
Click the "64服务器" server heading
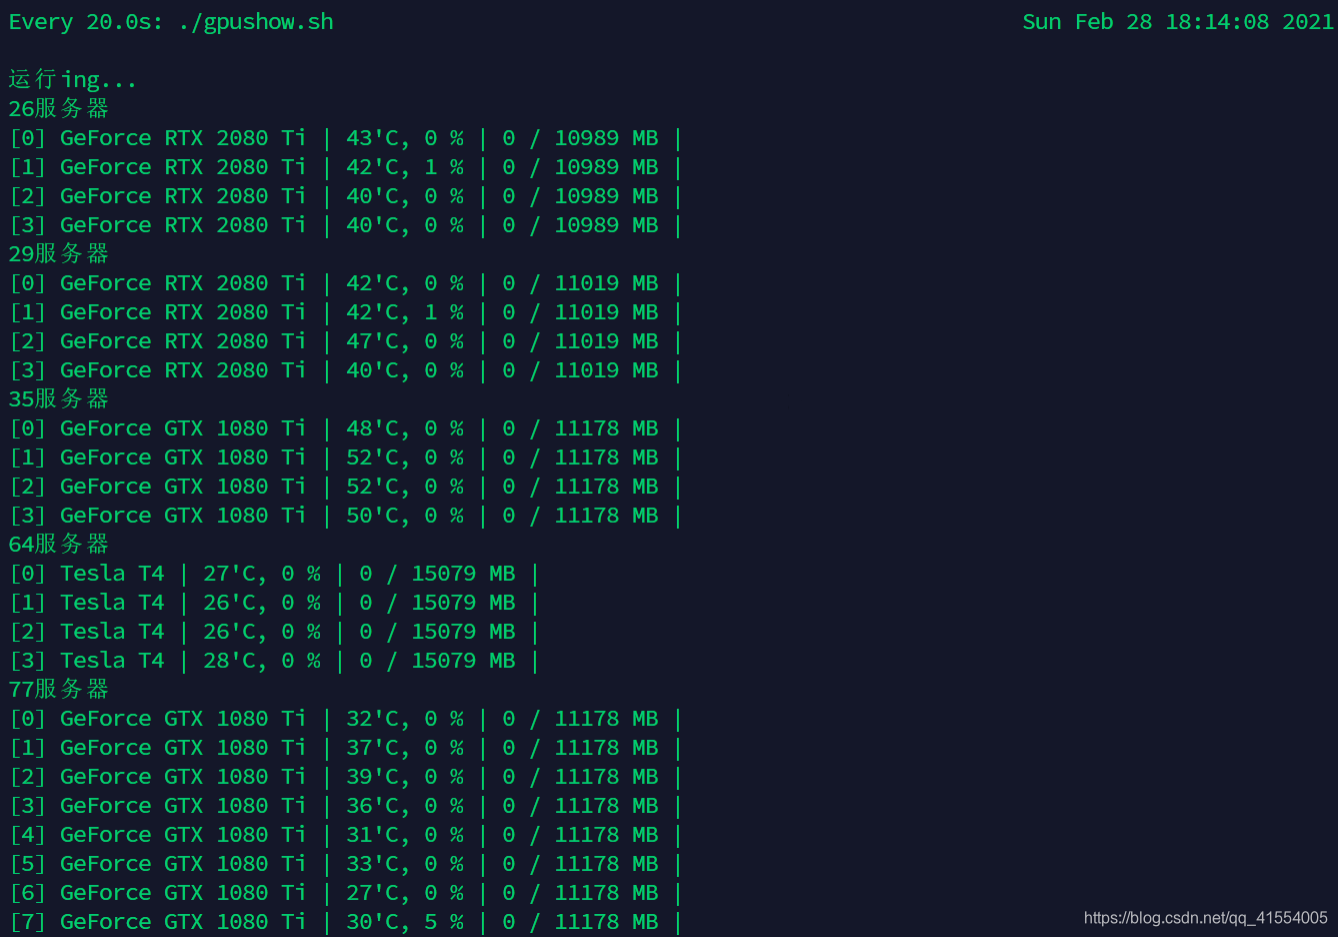(x=58, y=544)
